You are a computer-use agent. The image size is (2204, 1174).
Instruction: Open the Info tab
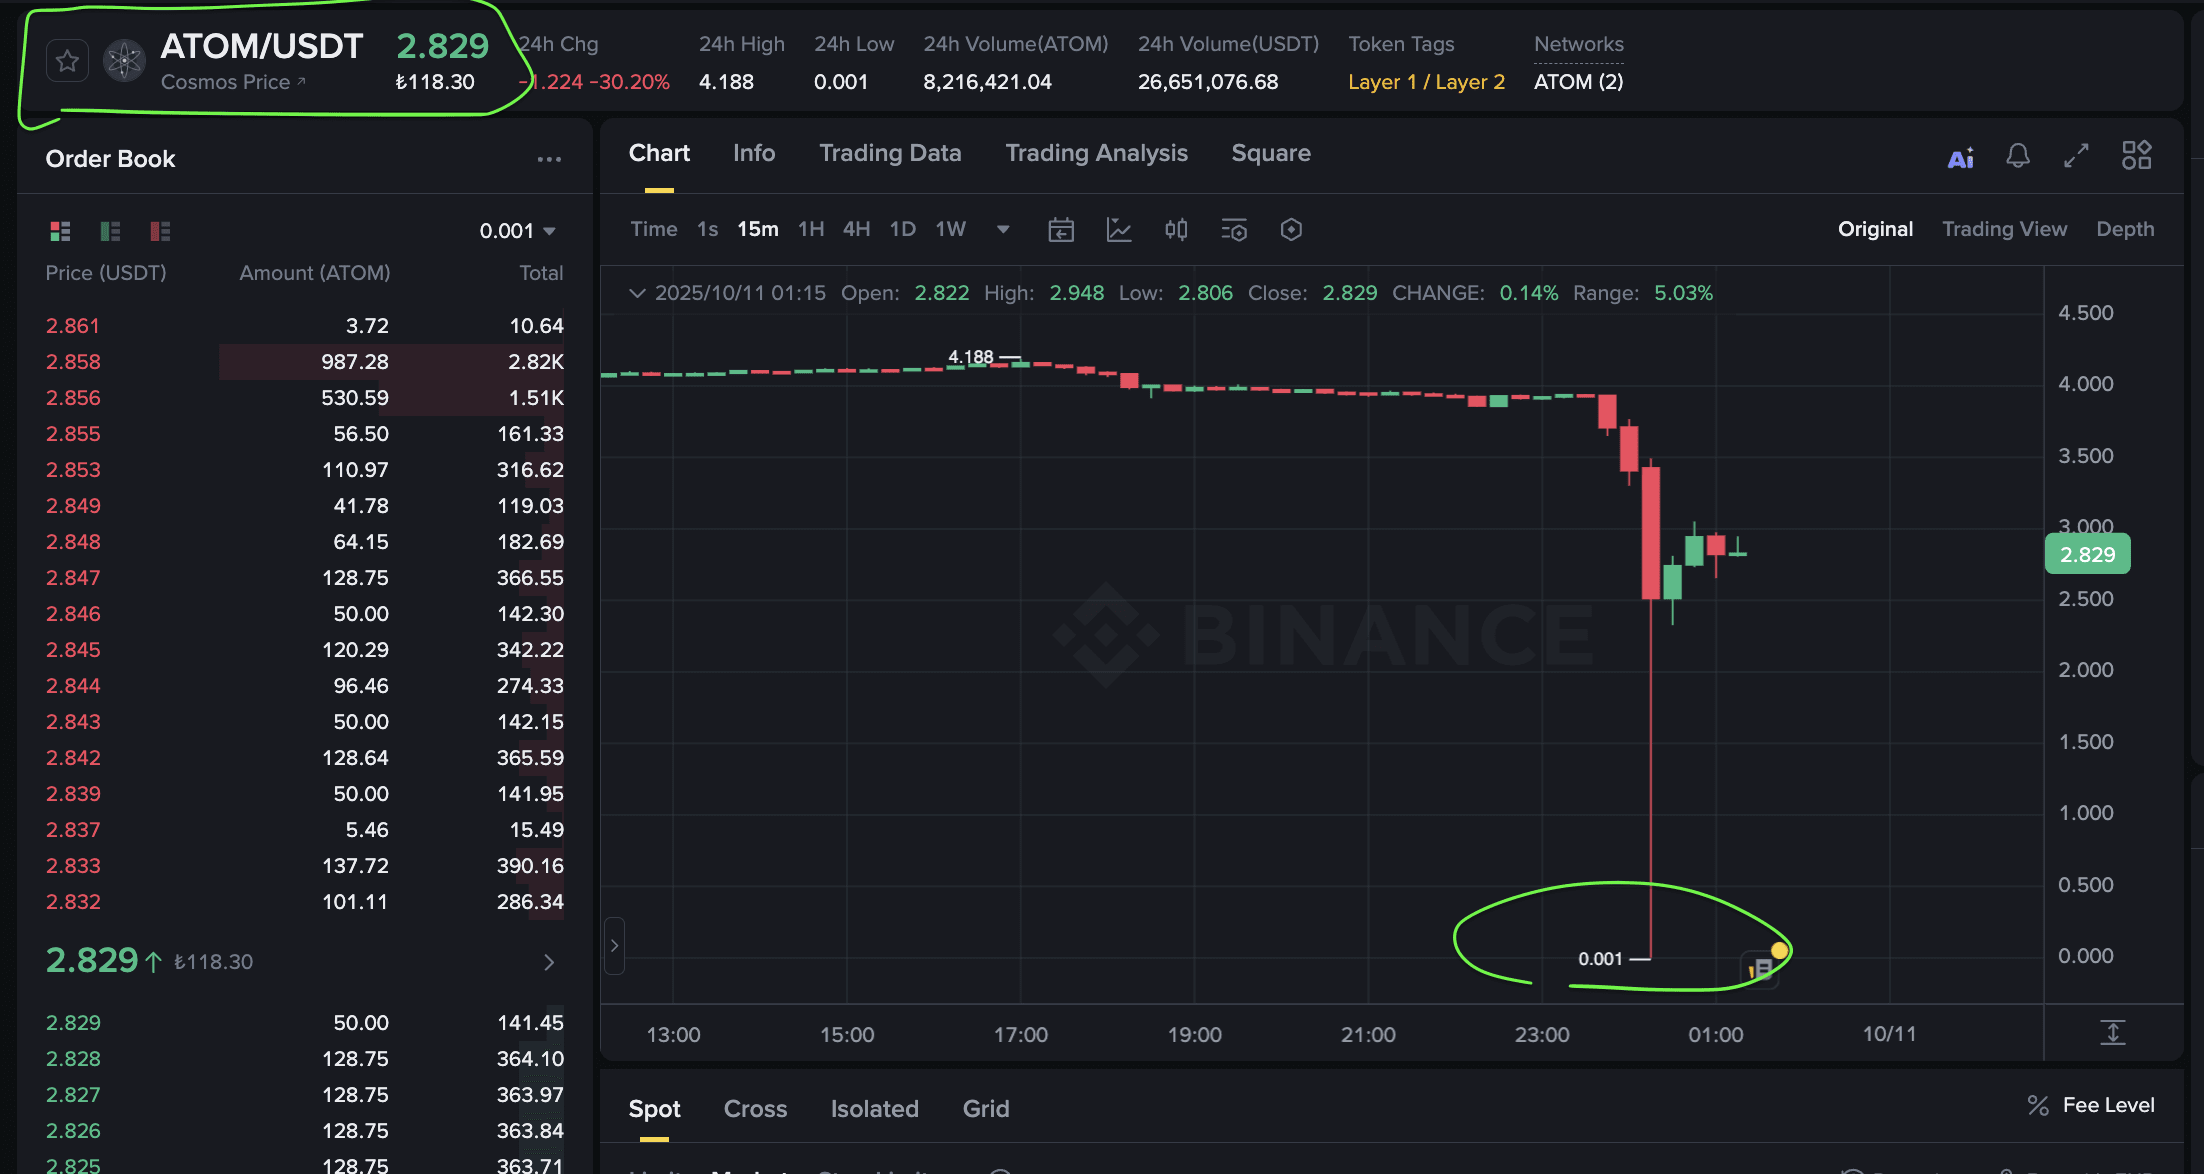[x=754, y=153]
